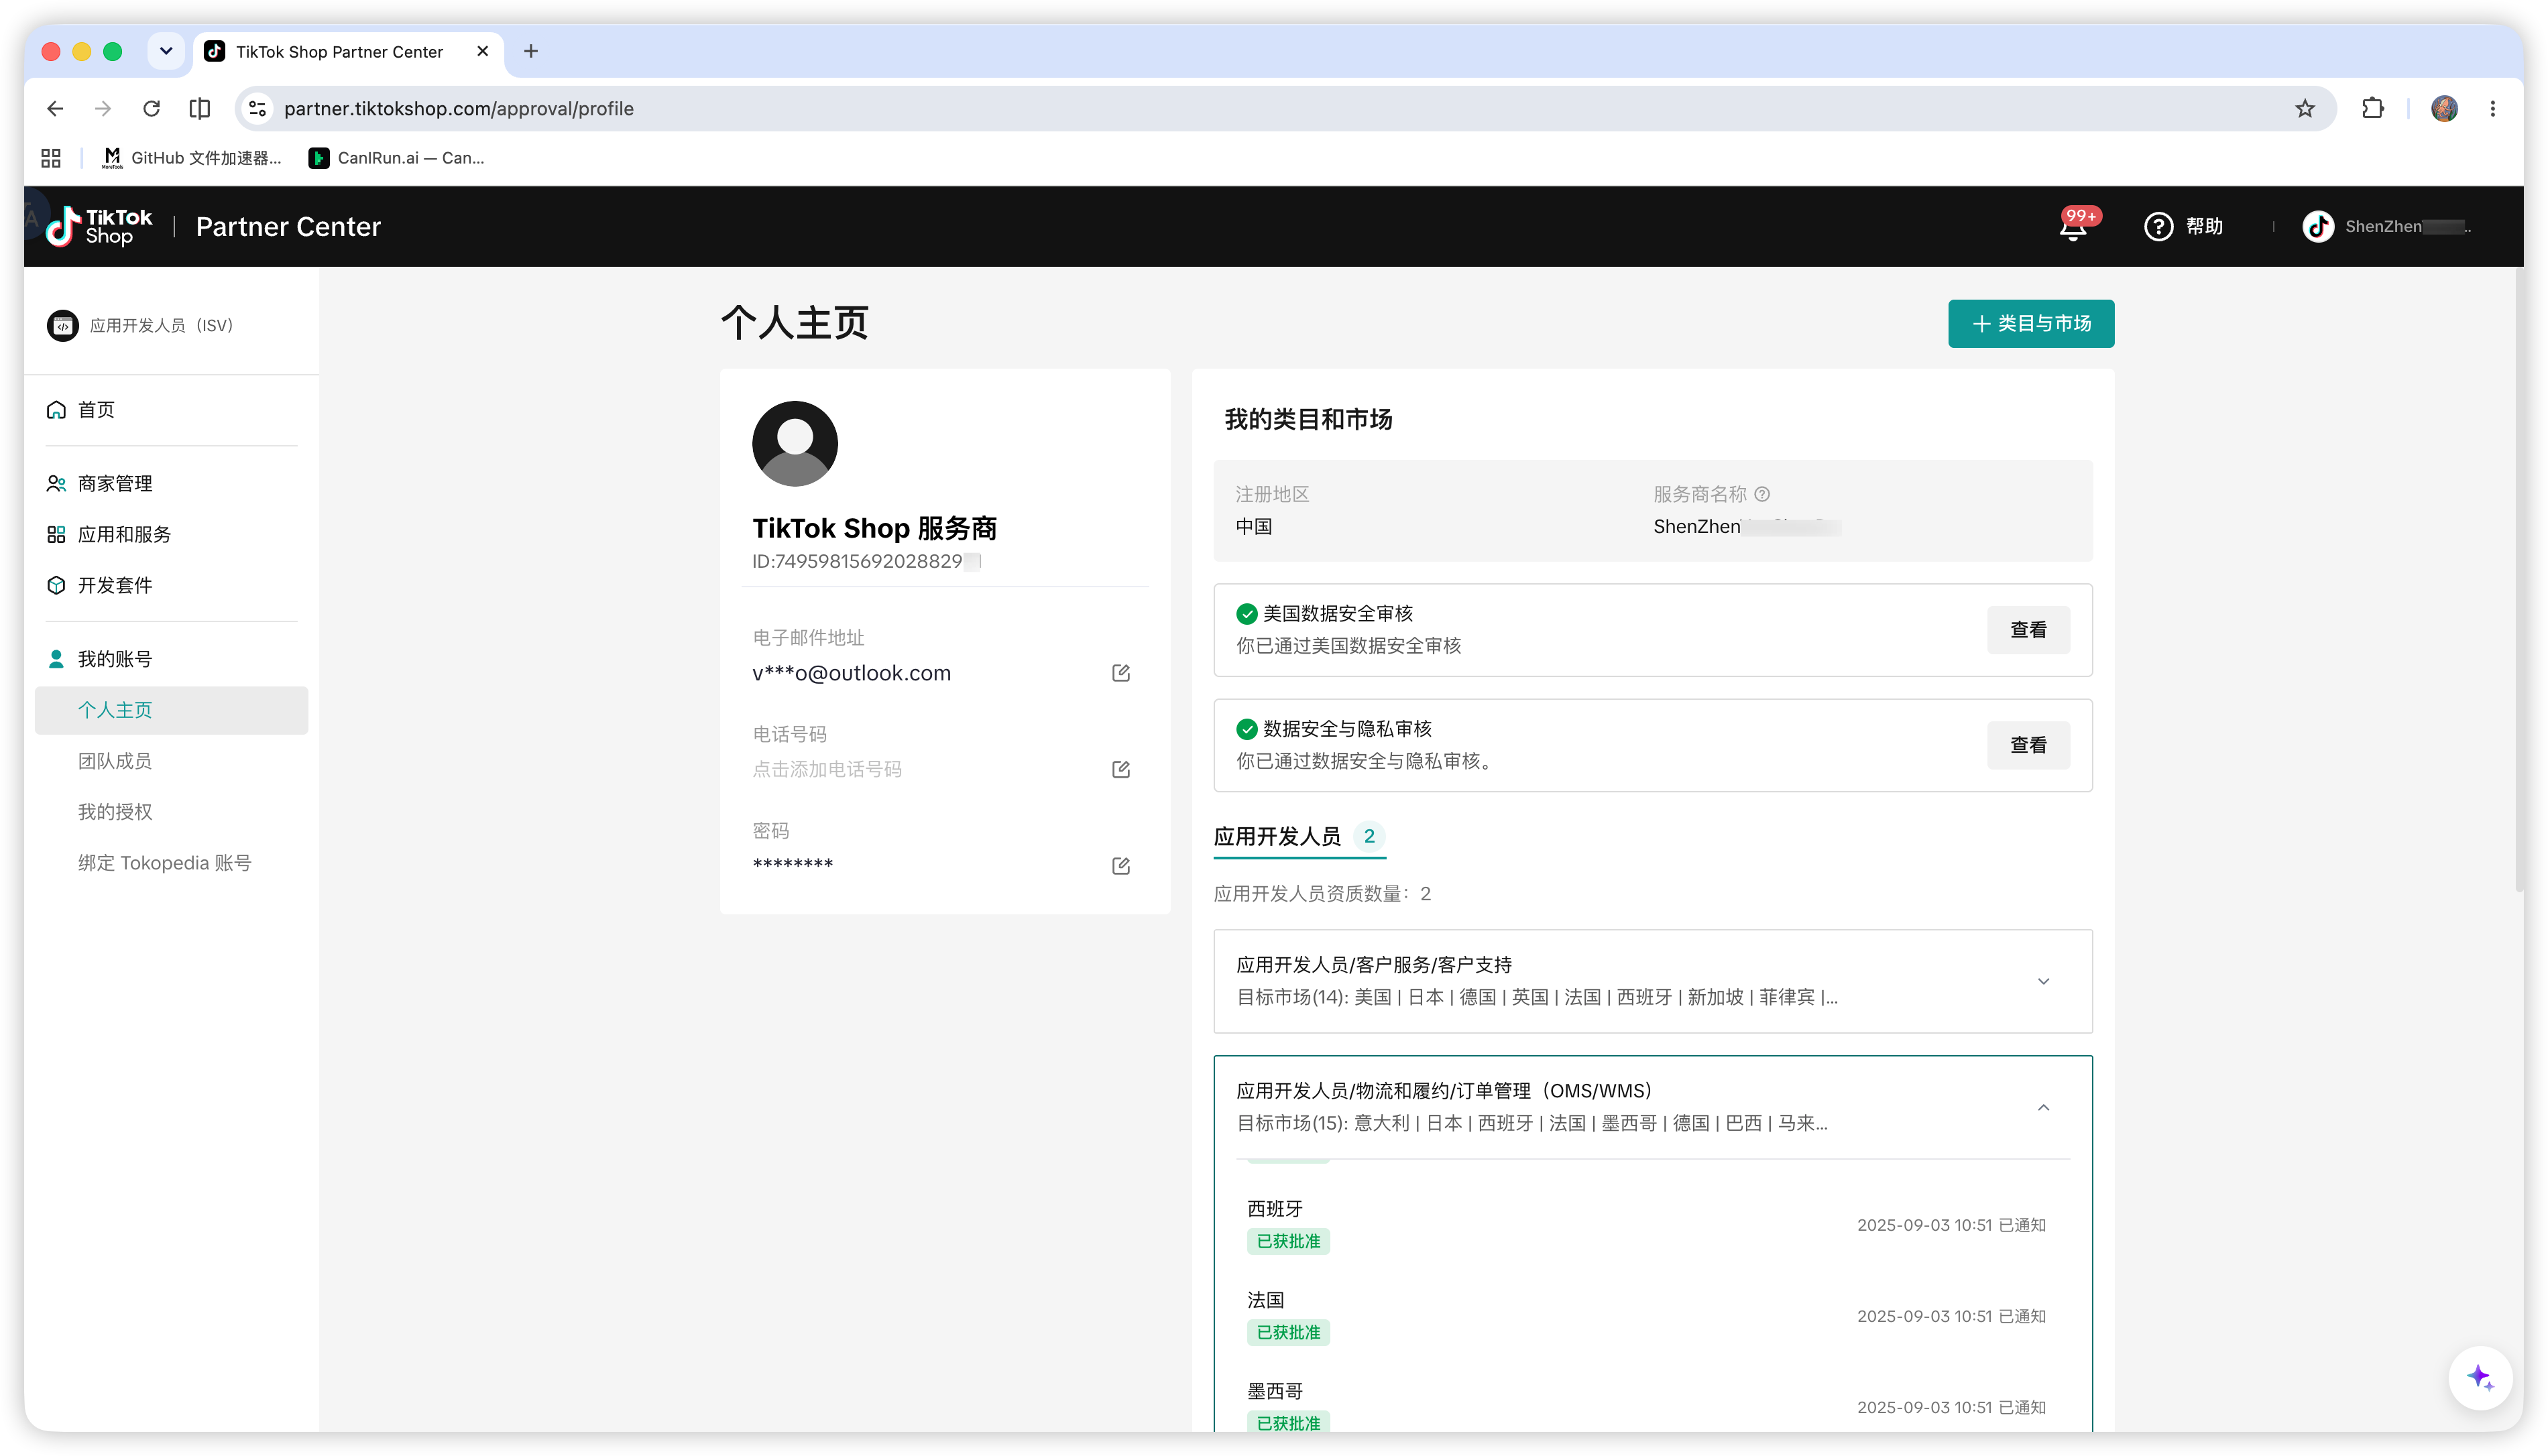Screen dimensions: 2548x1456
Task: Open the browser extensions puzzle icon
Action: point(2372,108)
